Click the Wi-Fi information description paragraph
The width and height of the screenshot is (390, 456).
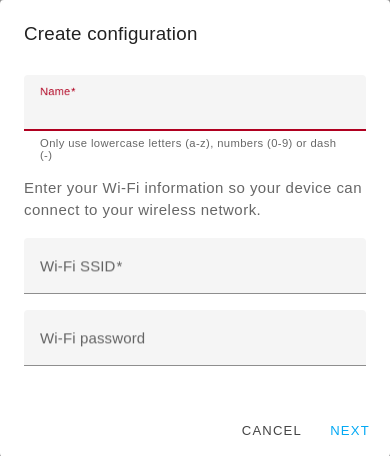(193, 199)
